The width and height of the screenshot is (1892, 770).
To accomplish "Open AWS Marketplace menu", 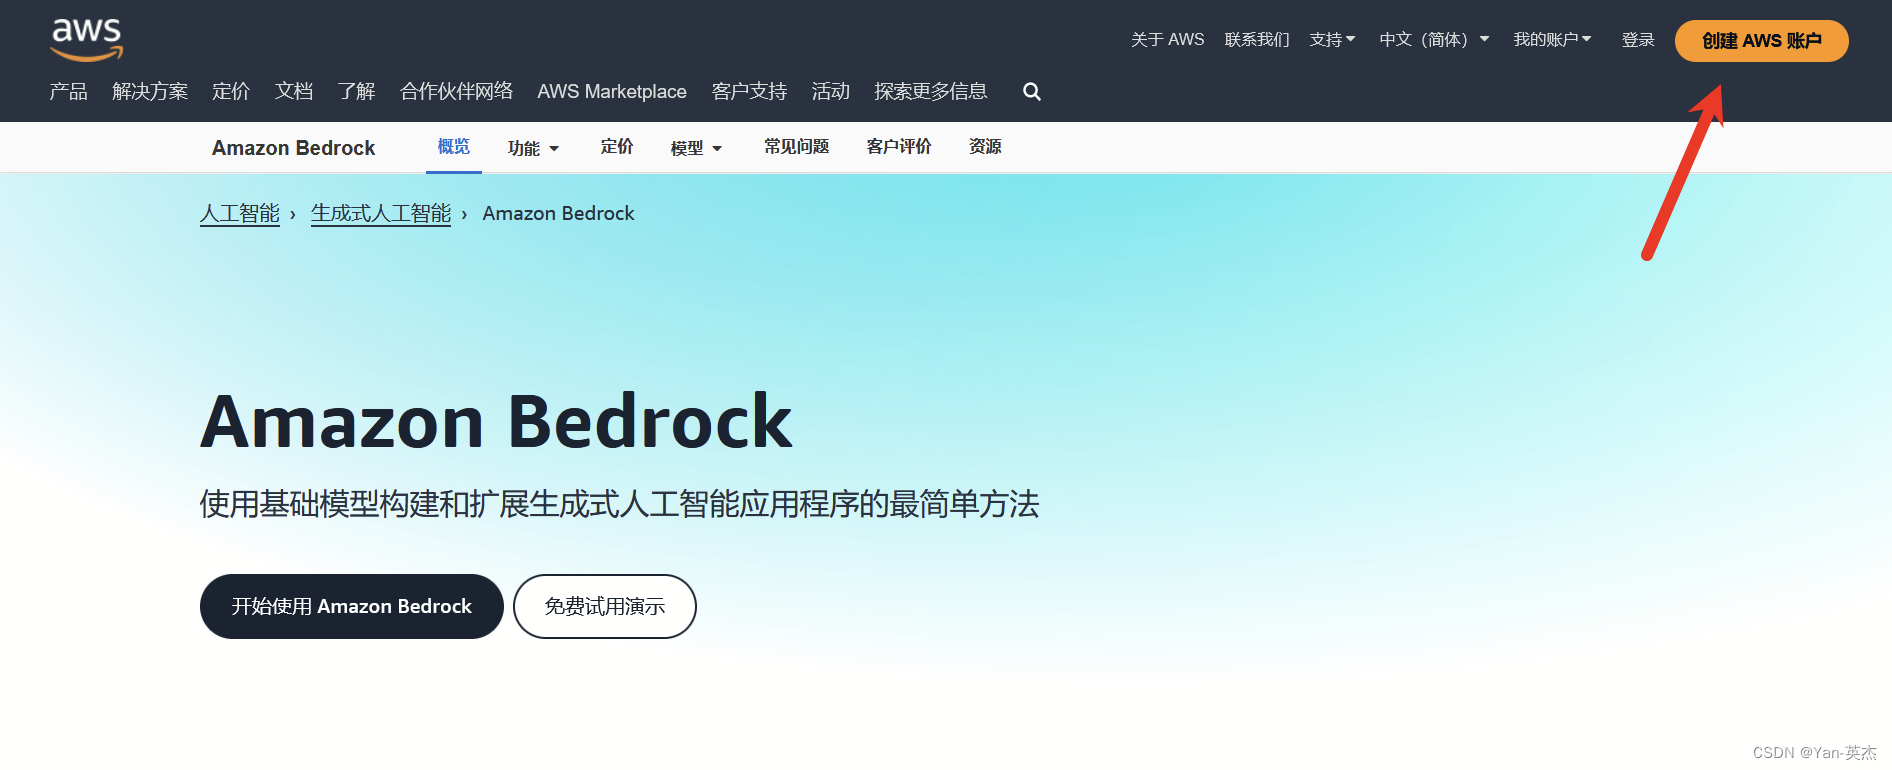I will click(612, 92).
